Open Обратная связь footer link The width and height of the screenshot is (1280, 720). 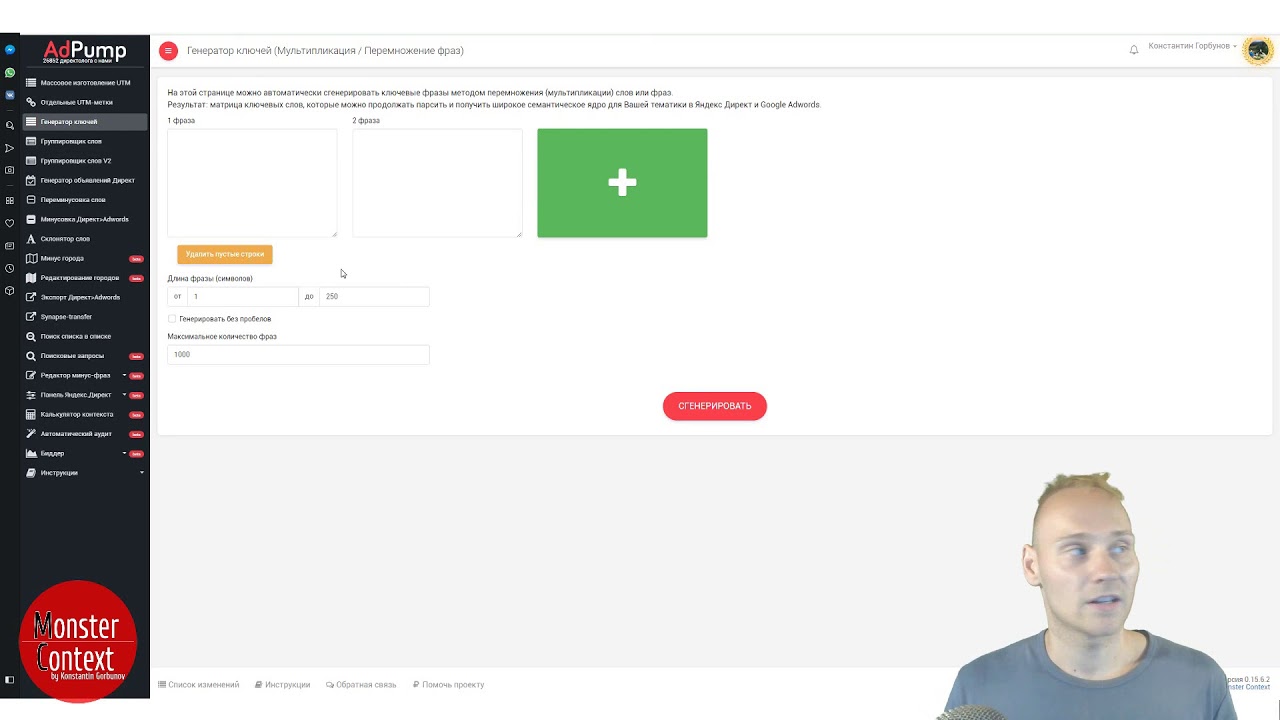point(361,685)
